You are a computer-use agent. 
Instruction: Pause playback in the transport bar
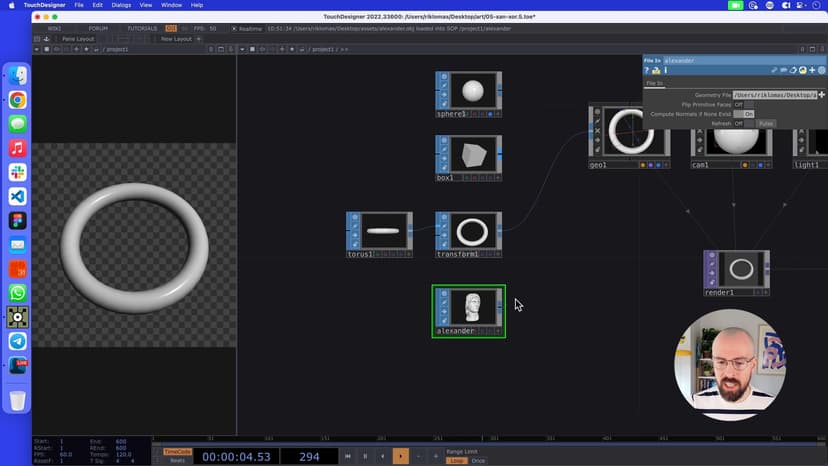[364, 456]
